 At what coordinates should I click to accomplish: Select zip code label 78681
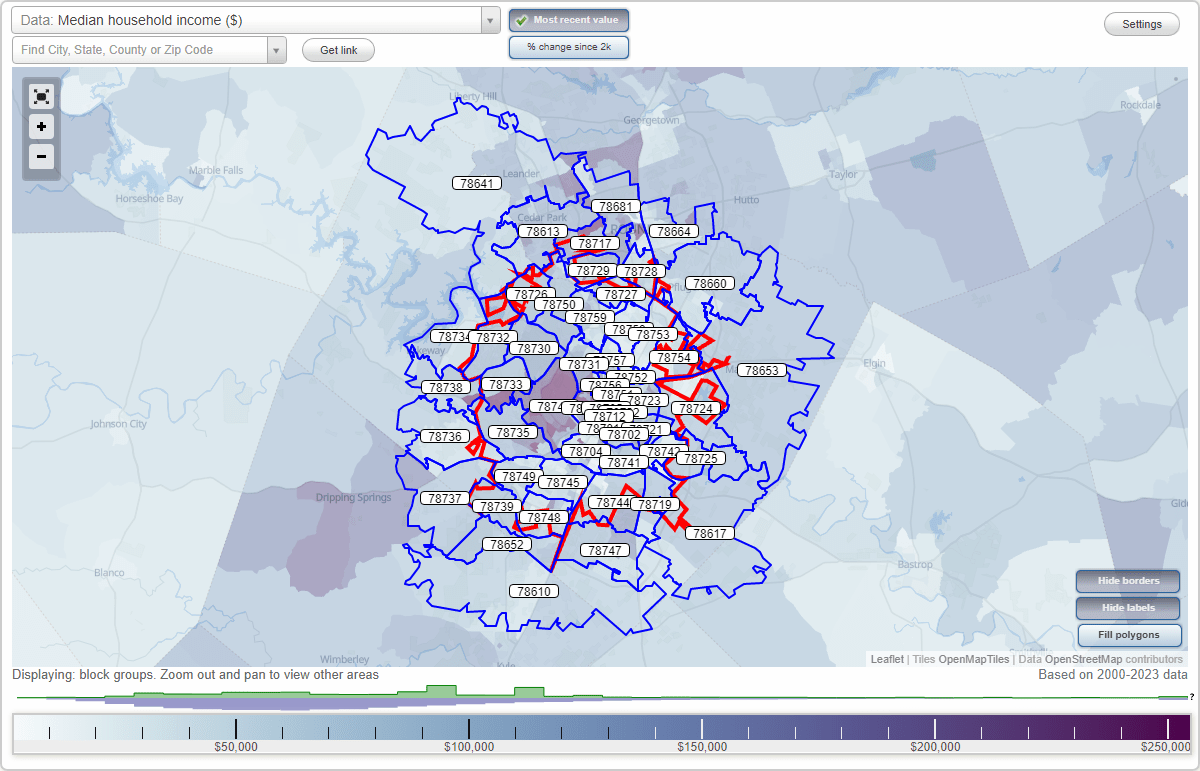pyautogui.click(x=615, y=206)
